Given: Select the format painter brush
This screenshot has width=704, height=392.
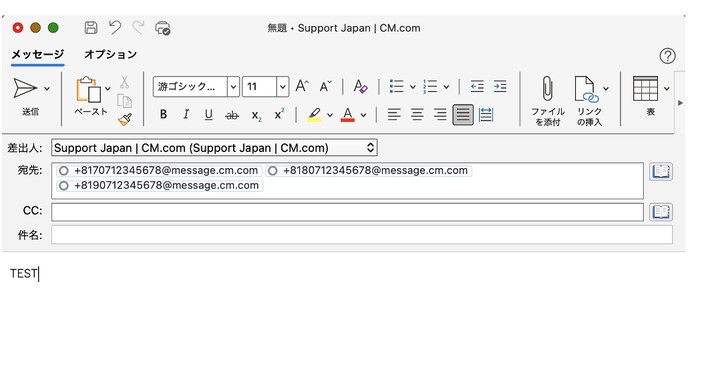Looking at the screenshot, I should pos(125,119).
